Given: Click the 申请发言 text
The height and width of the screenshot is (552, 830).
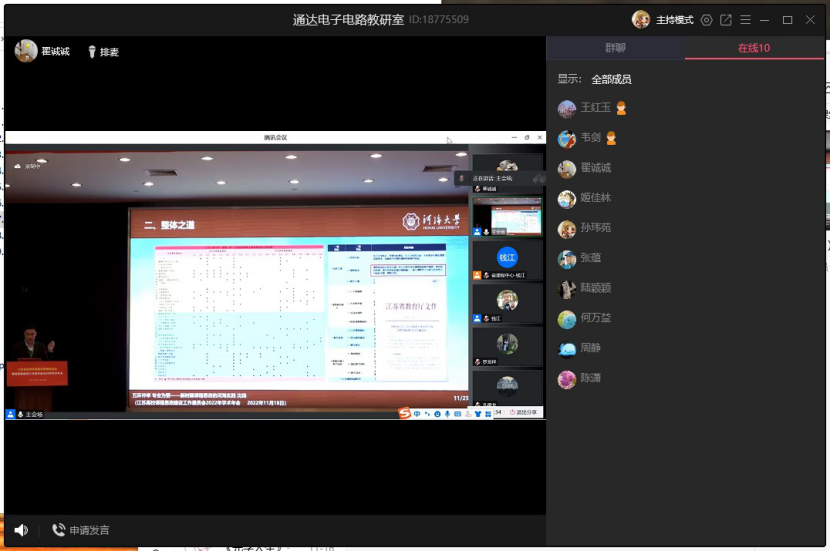Looking at the screenshot, I should pos(89,530).
